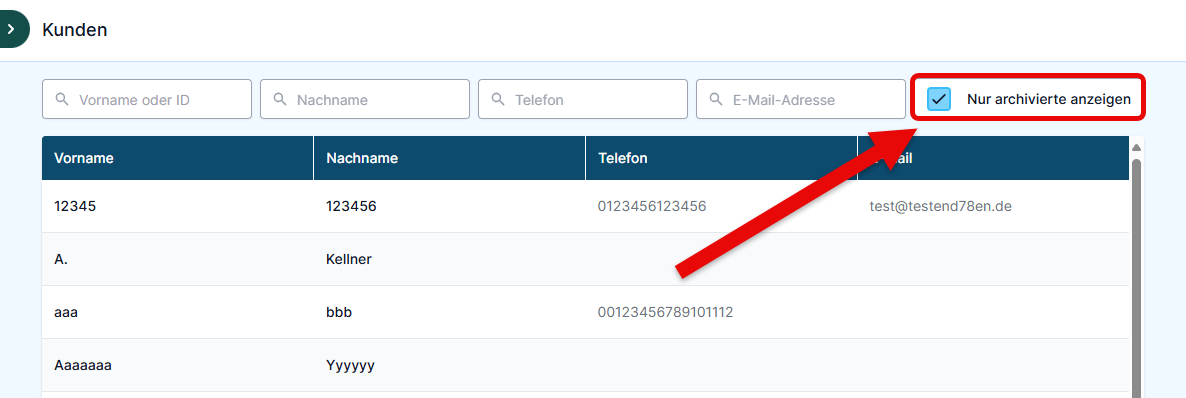Open the aaa bbb customer entry

coord(585,312)
